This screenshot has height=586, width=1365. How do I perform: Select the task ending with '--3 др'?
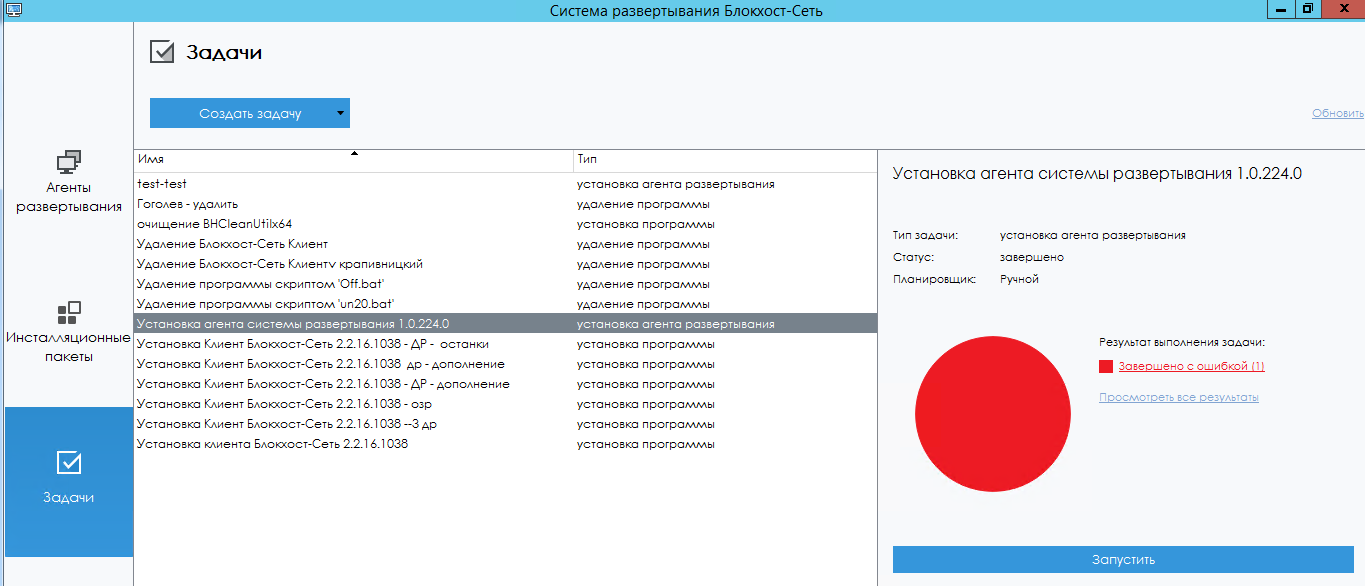tap(505, 424)
